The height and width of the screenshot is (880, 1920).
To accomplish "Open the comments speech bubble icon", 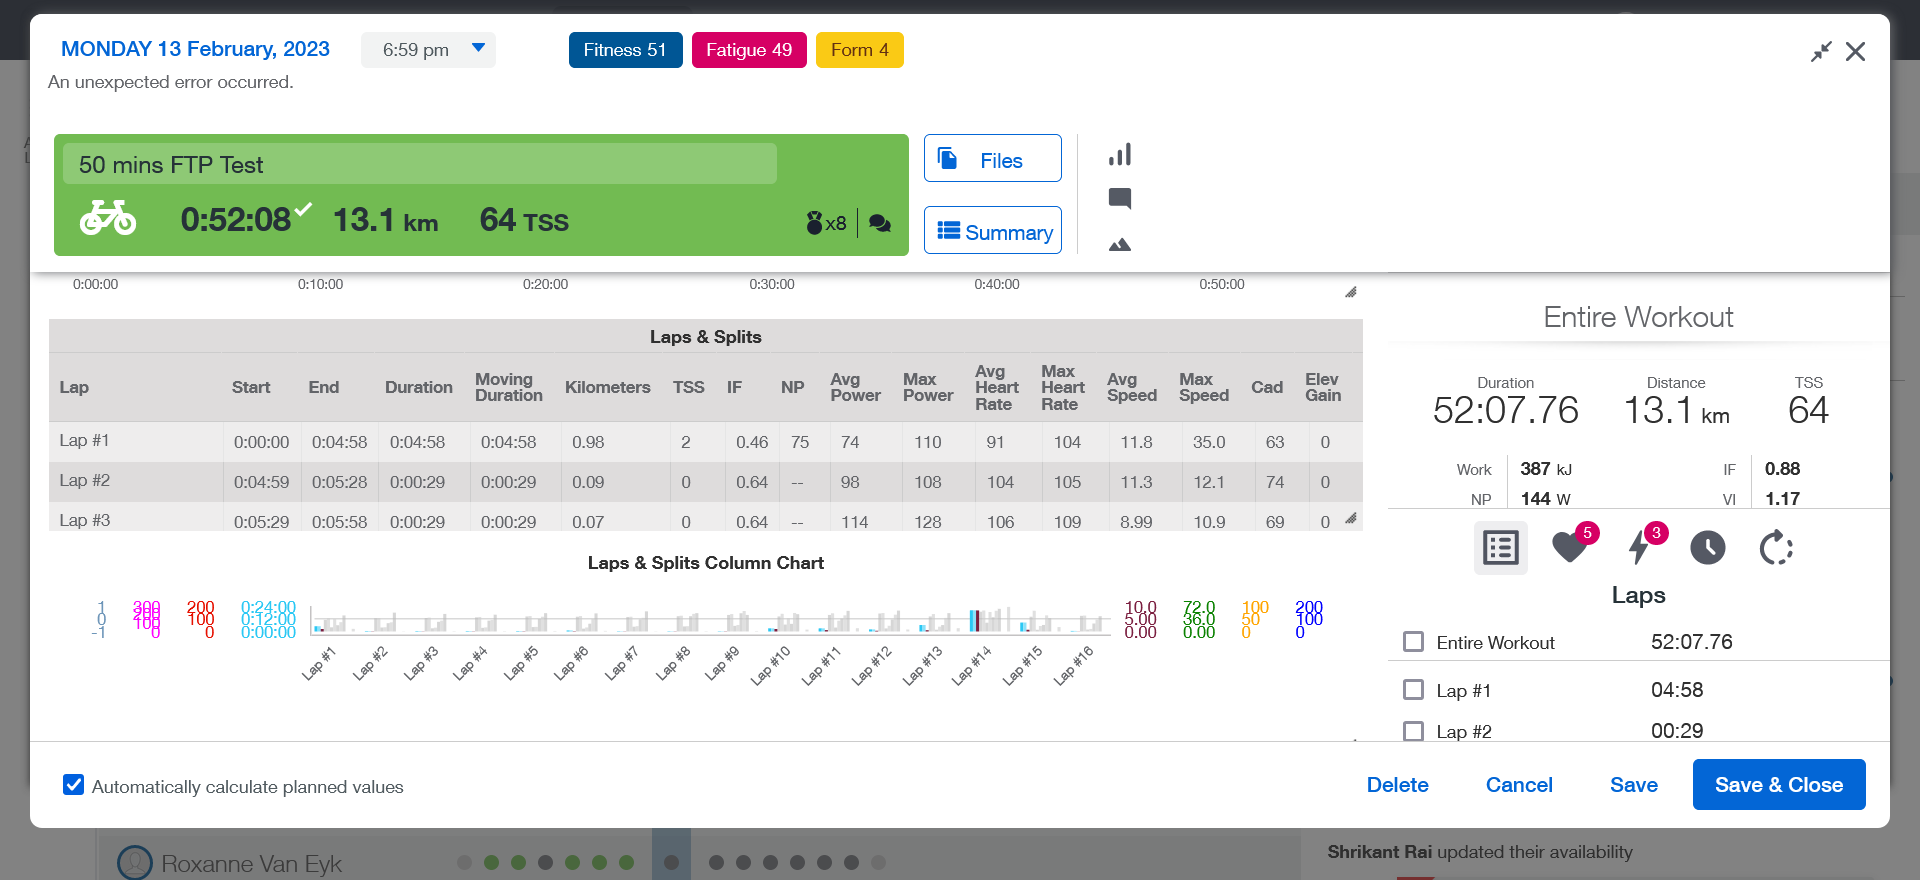I will (x=1120, y=198).
